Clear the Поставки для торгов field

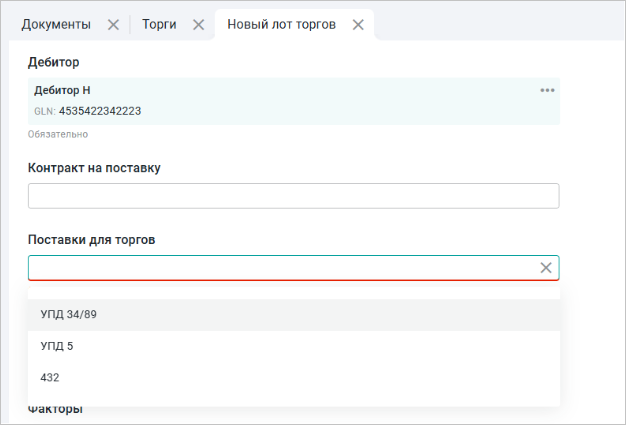click(546, 268)
